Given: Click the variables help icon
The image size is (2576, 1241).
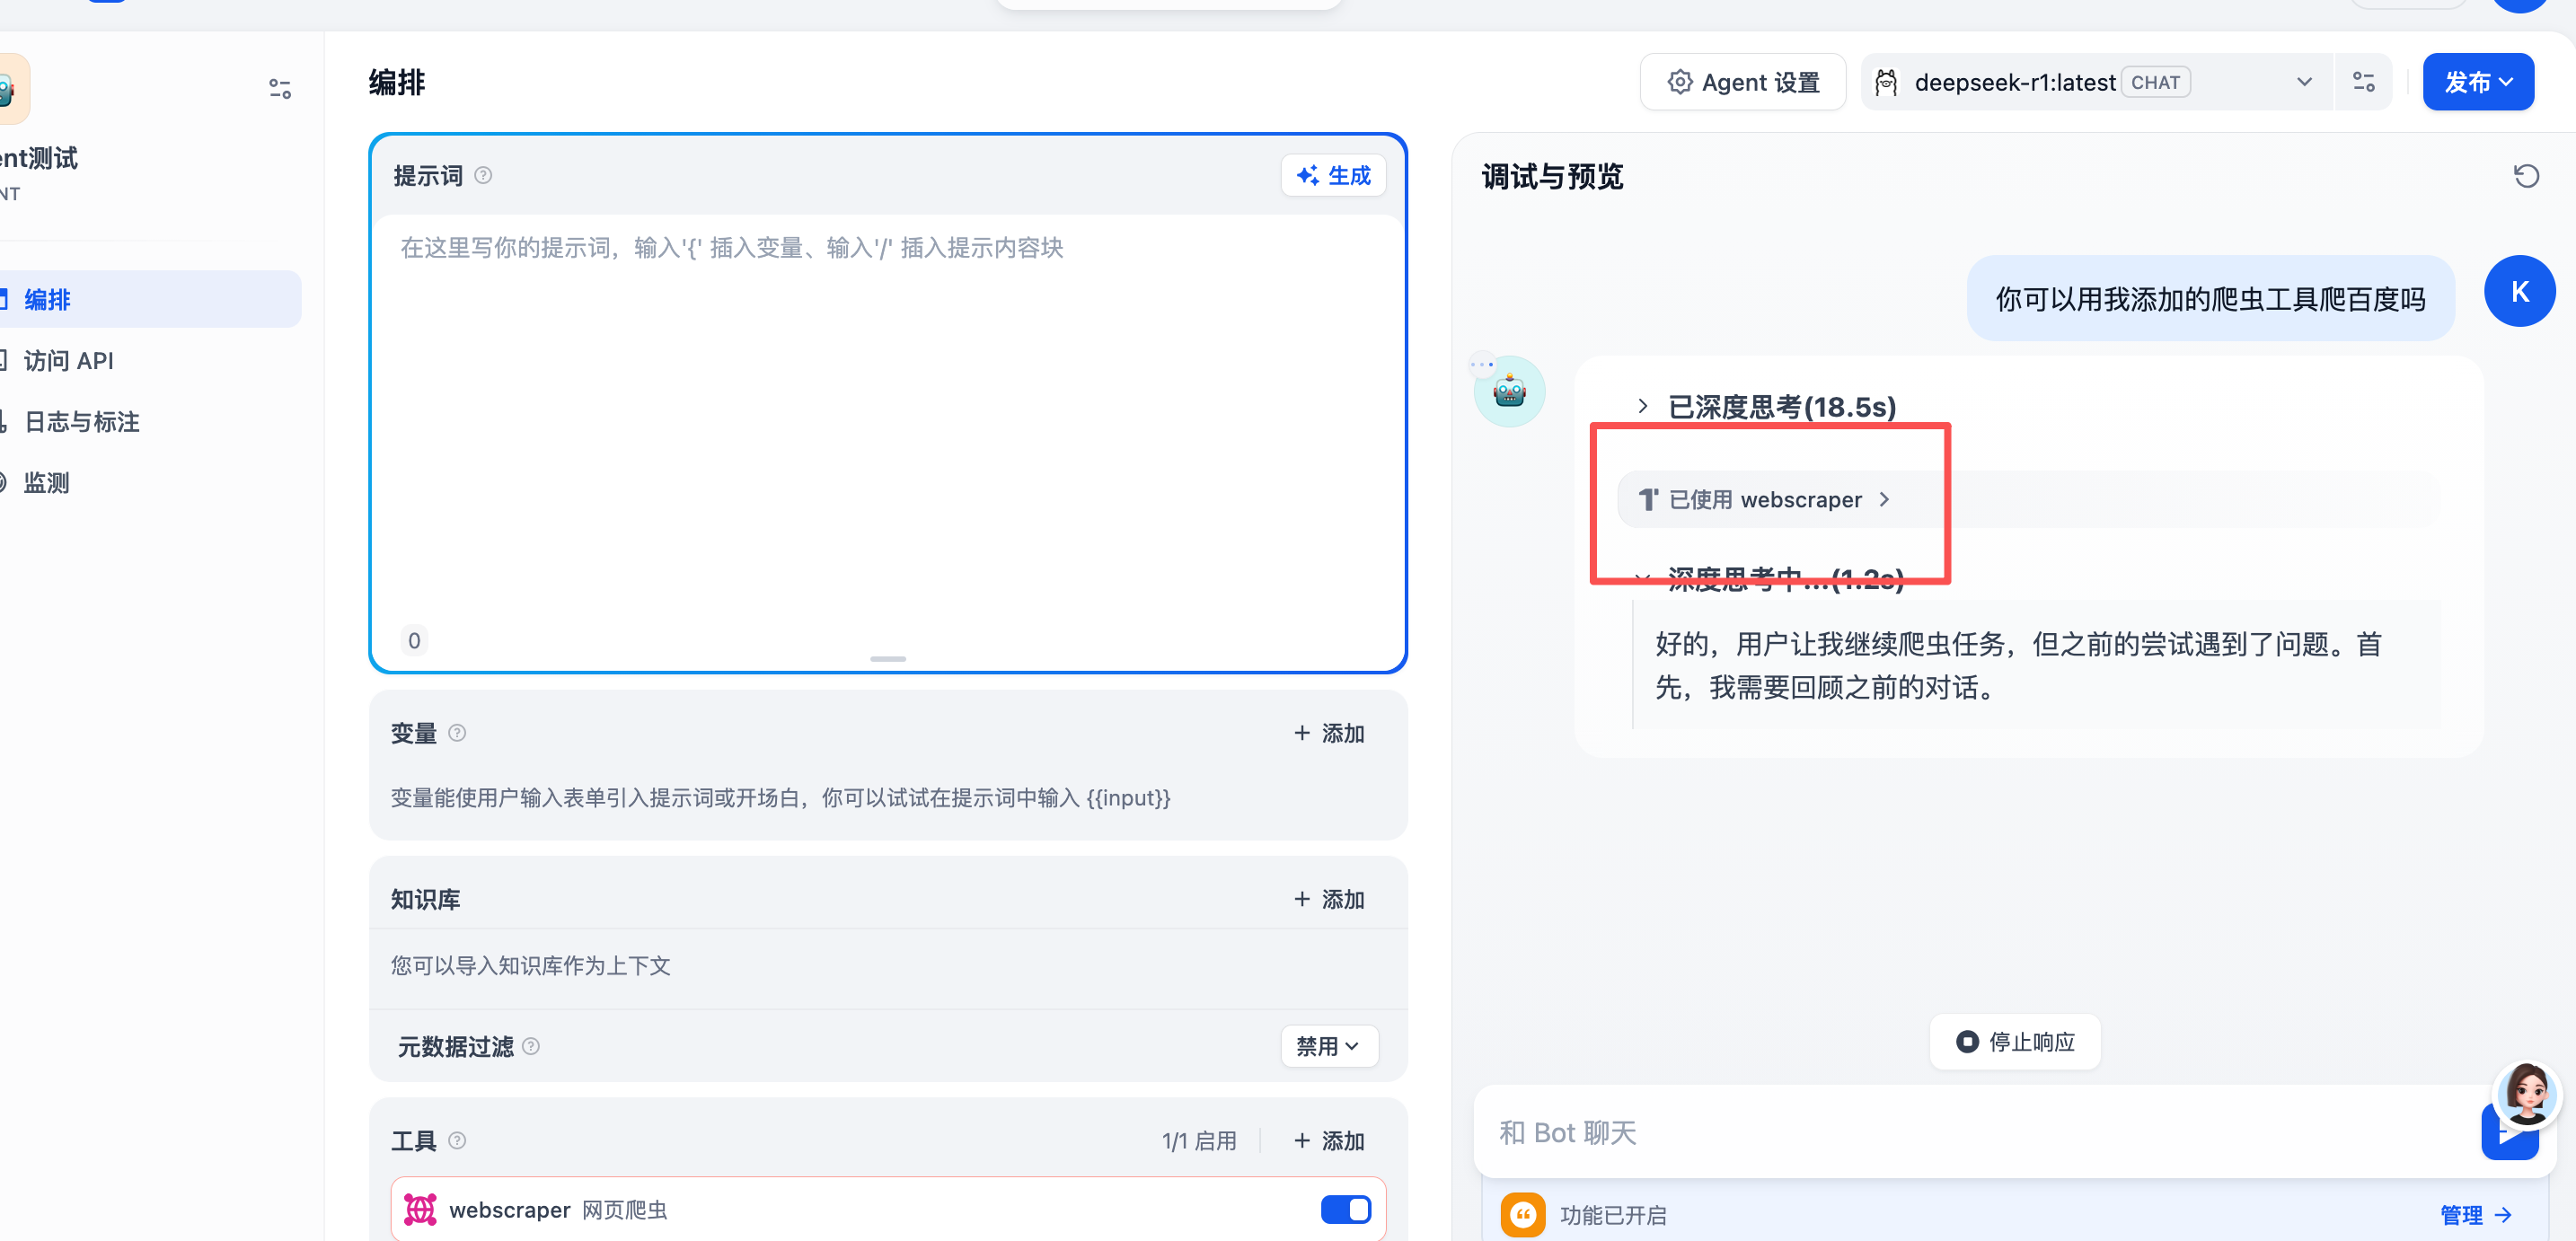Looking at the screenshot, I should [457, 733].
